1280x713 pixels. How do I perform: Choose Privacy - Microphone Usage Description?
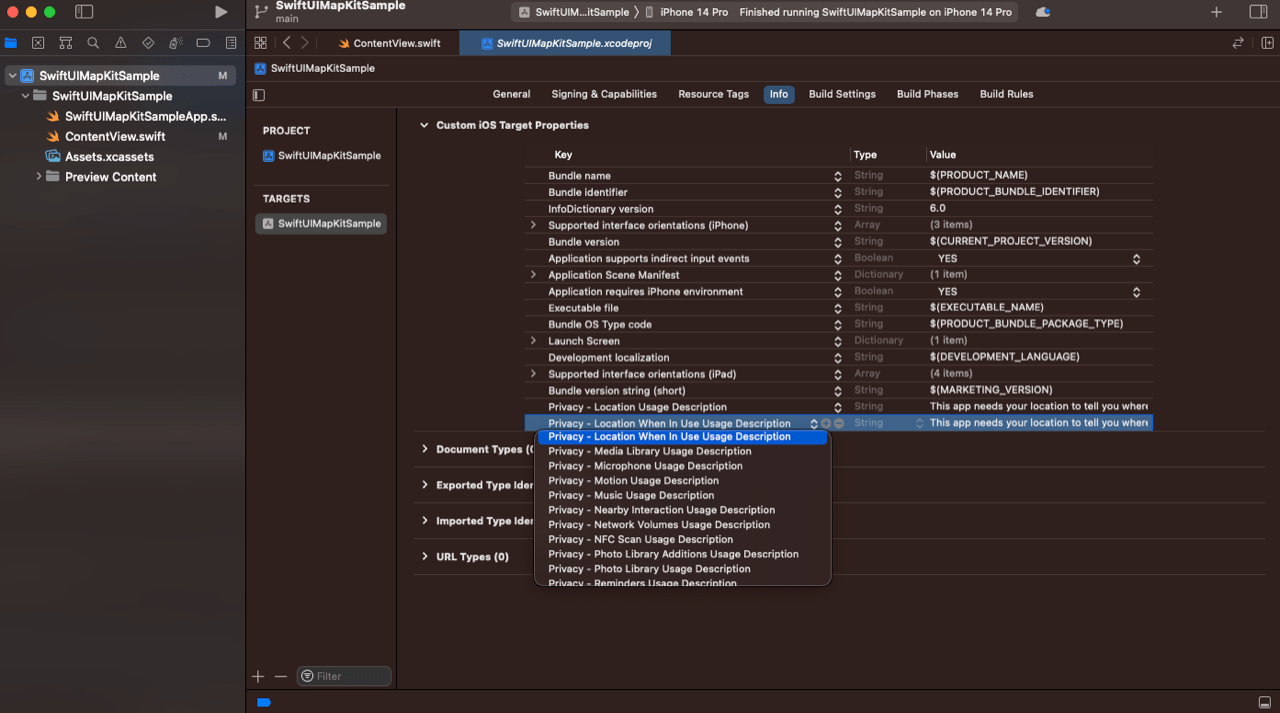[x=645, y=466]
